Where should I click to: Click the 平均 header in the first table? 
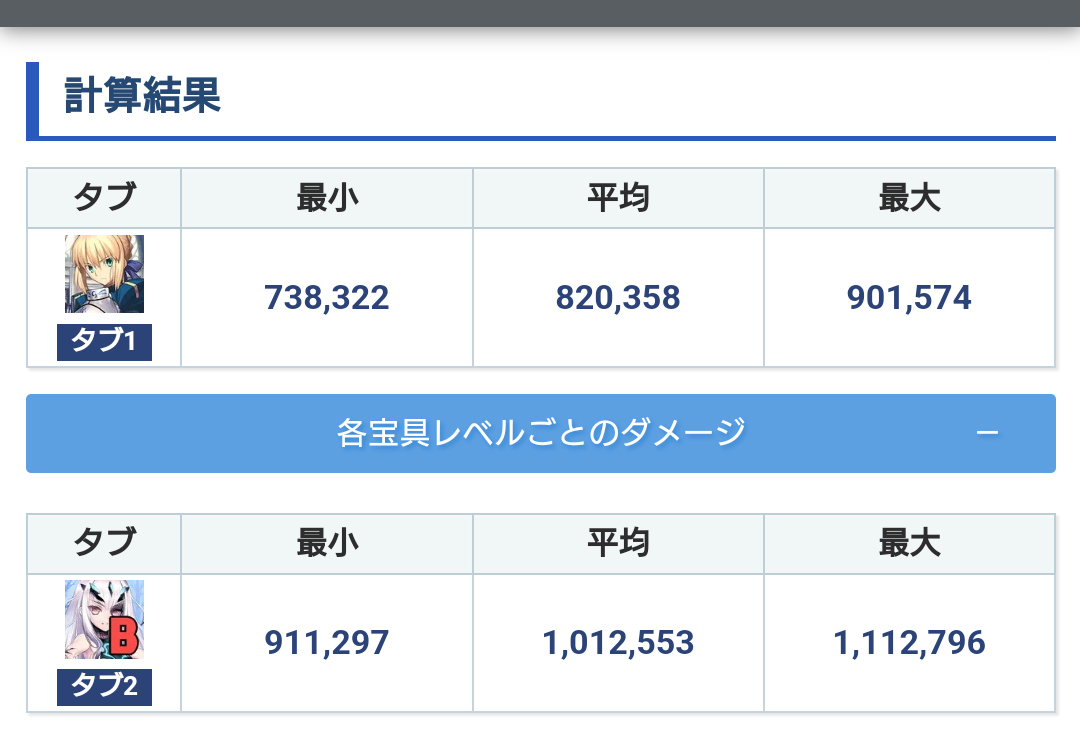coord(618,198)
